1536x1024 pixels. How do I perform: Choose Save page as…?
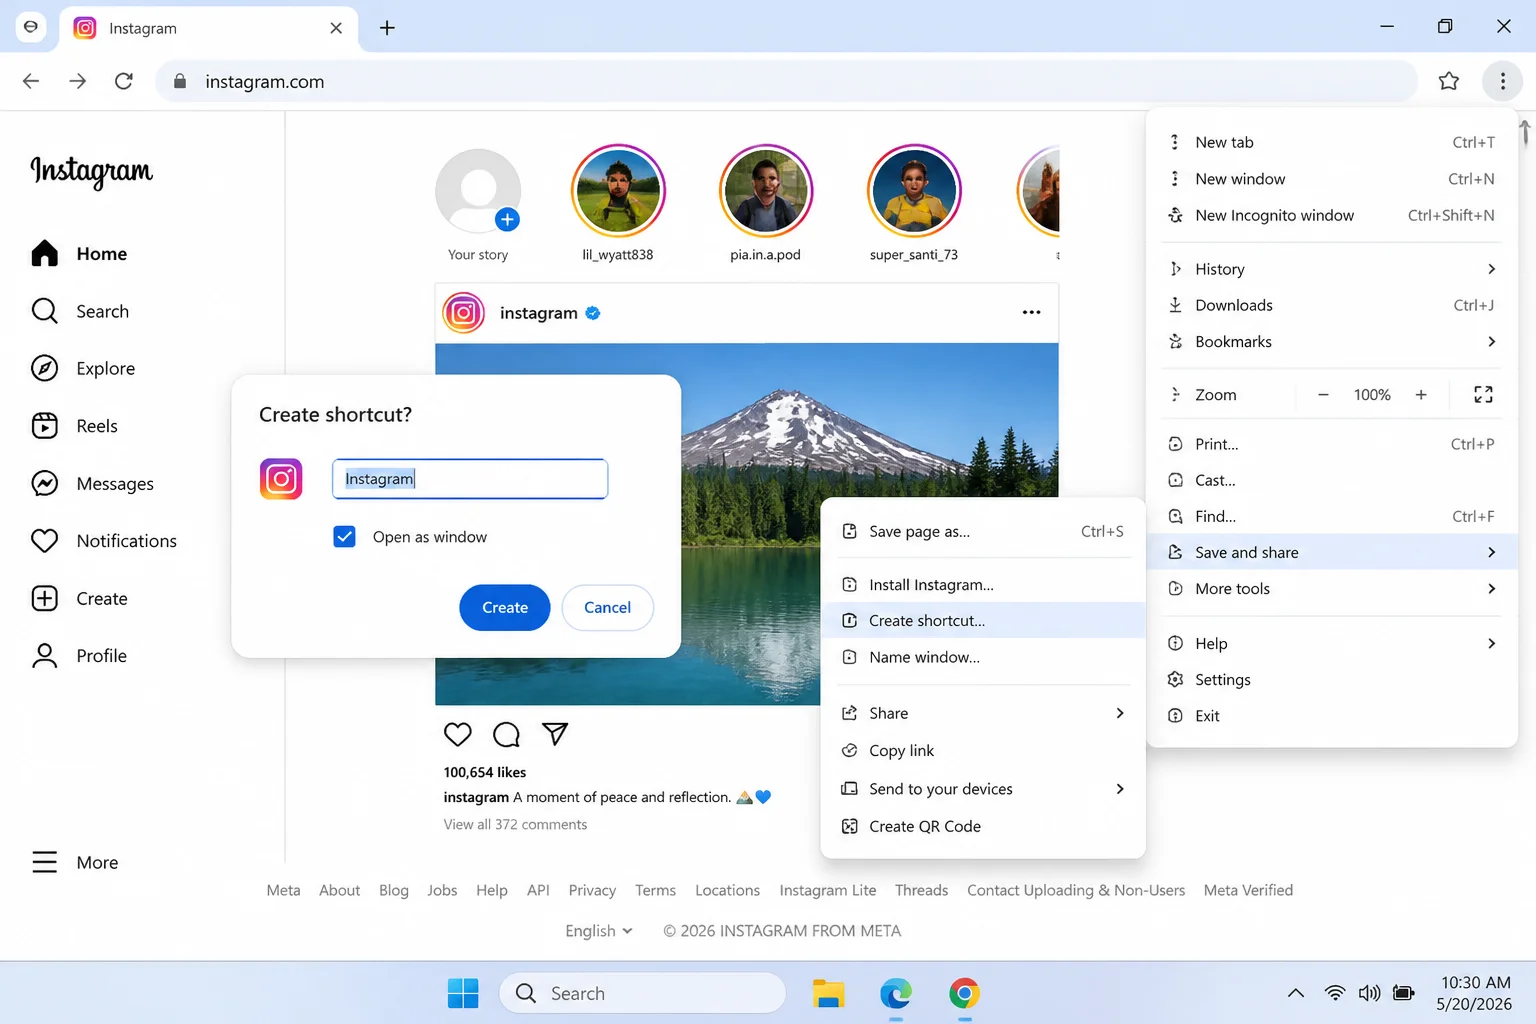pyautogui.click(x=983, y=532)
